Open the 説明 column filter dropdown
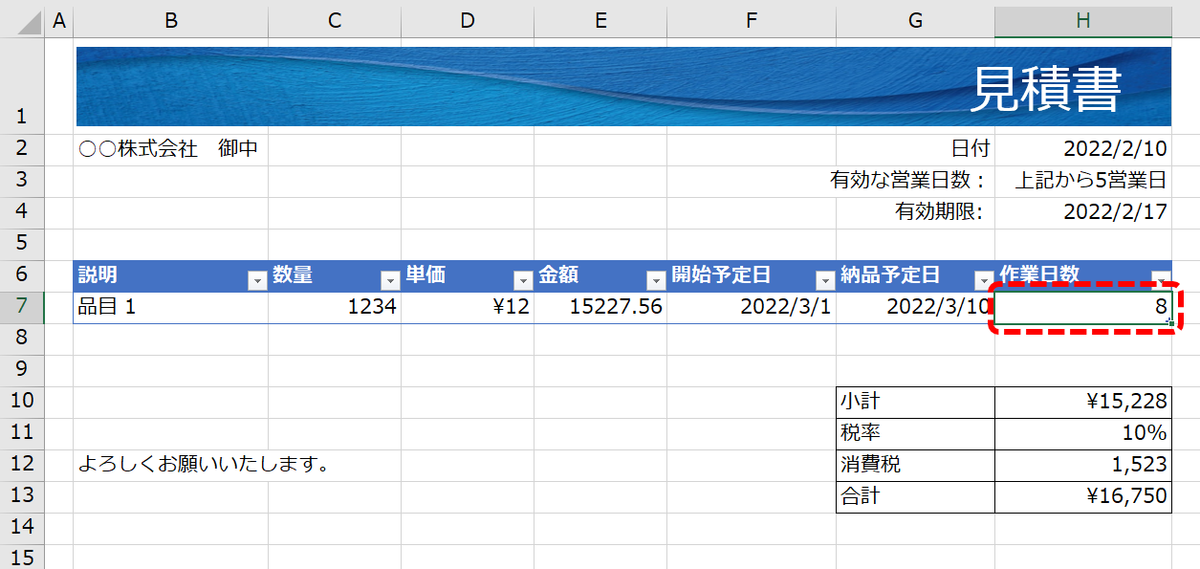The image size is (1200, 569). (x=257, y=280)
